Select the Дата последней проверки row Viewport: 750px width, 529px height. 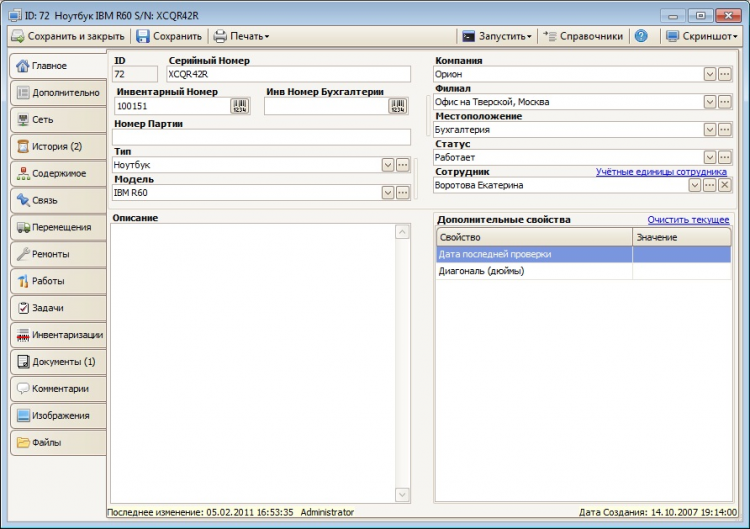584,254
